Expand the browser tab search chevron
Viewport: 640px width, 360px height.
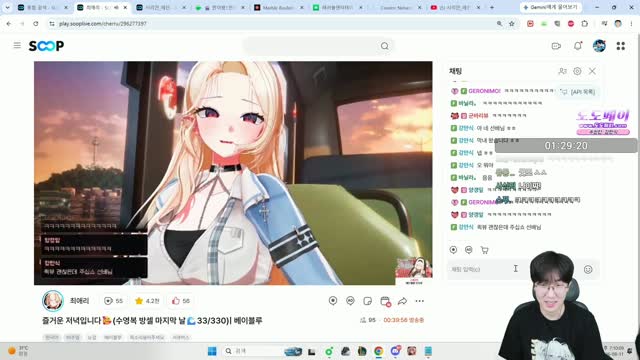tap(7, 7)
